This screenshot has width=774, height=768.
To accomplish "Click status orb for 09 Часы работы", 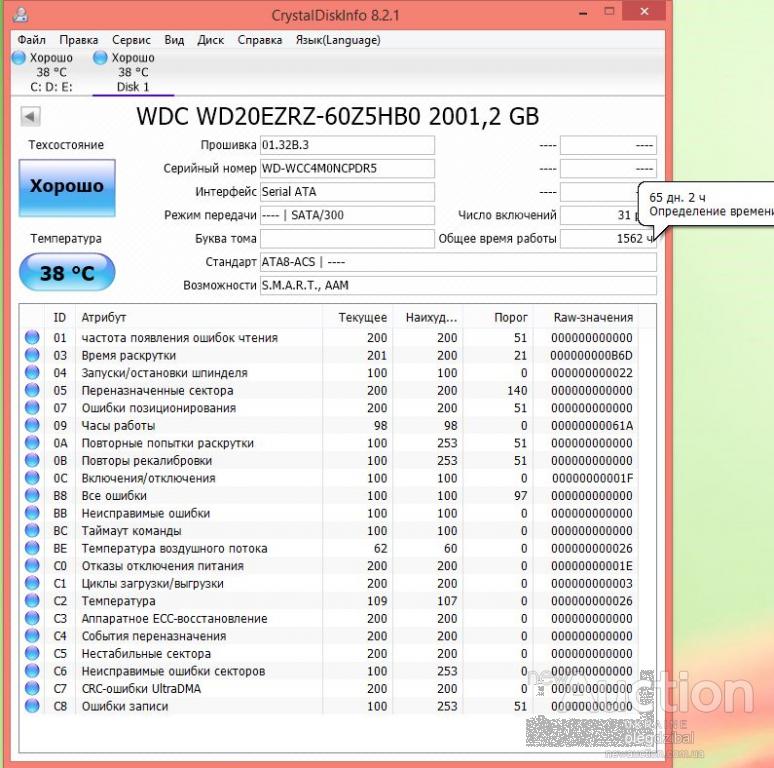I will coord(32,425).
